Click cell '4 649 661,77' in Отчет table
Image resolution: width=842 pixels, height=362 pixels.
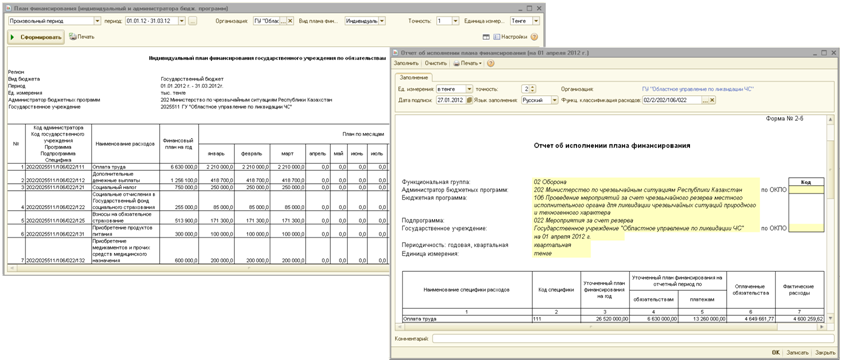coord(751,319)
